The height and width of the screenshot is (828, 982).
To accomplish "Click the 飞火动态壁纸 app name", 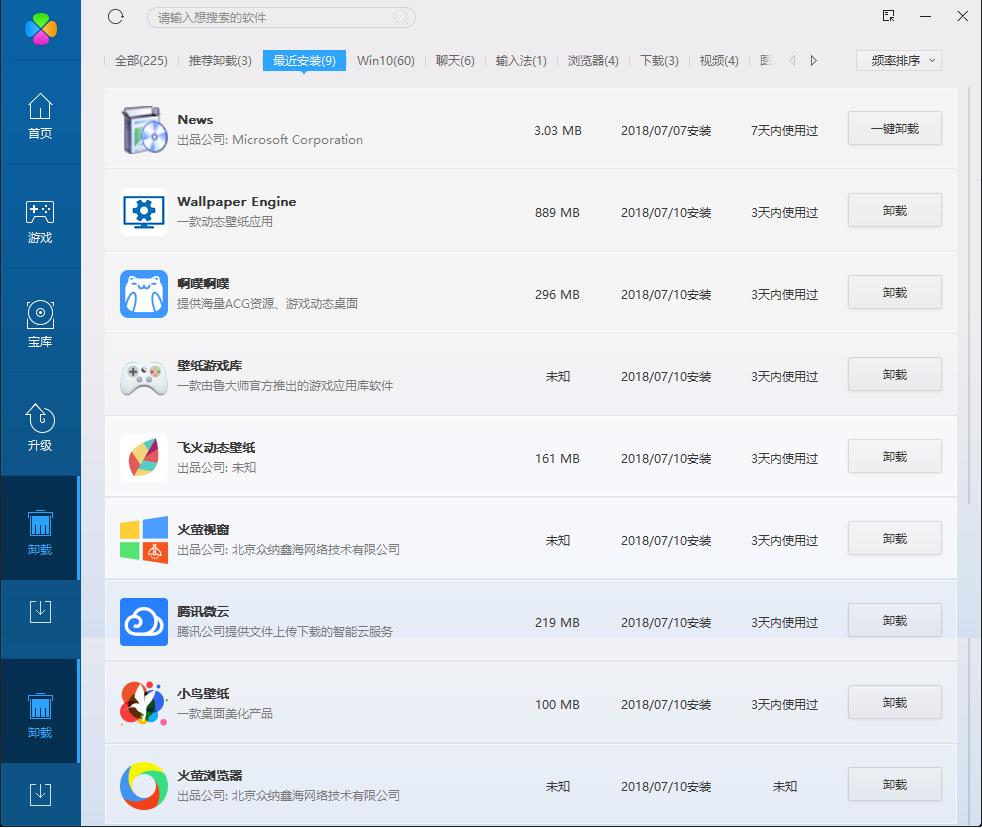I will tap(217, 448).
